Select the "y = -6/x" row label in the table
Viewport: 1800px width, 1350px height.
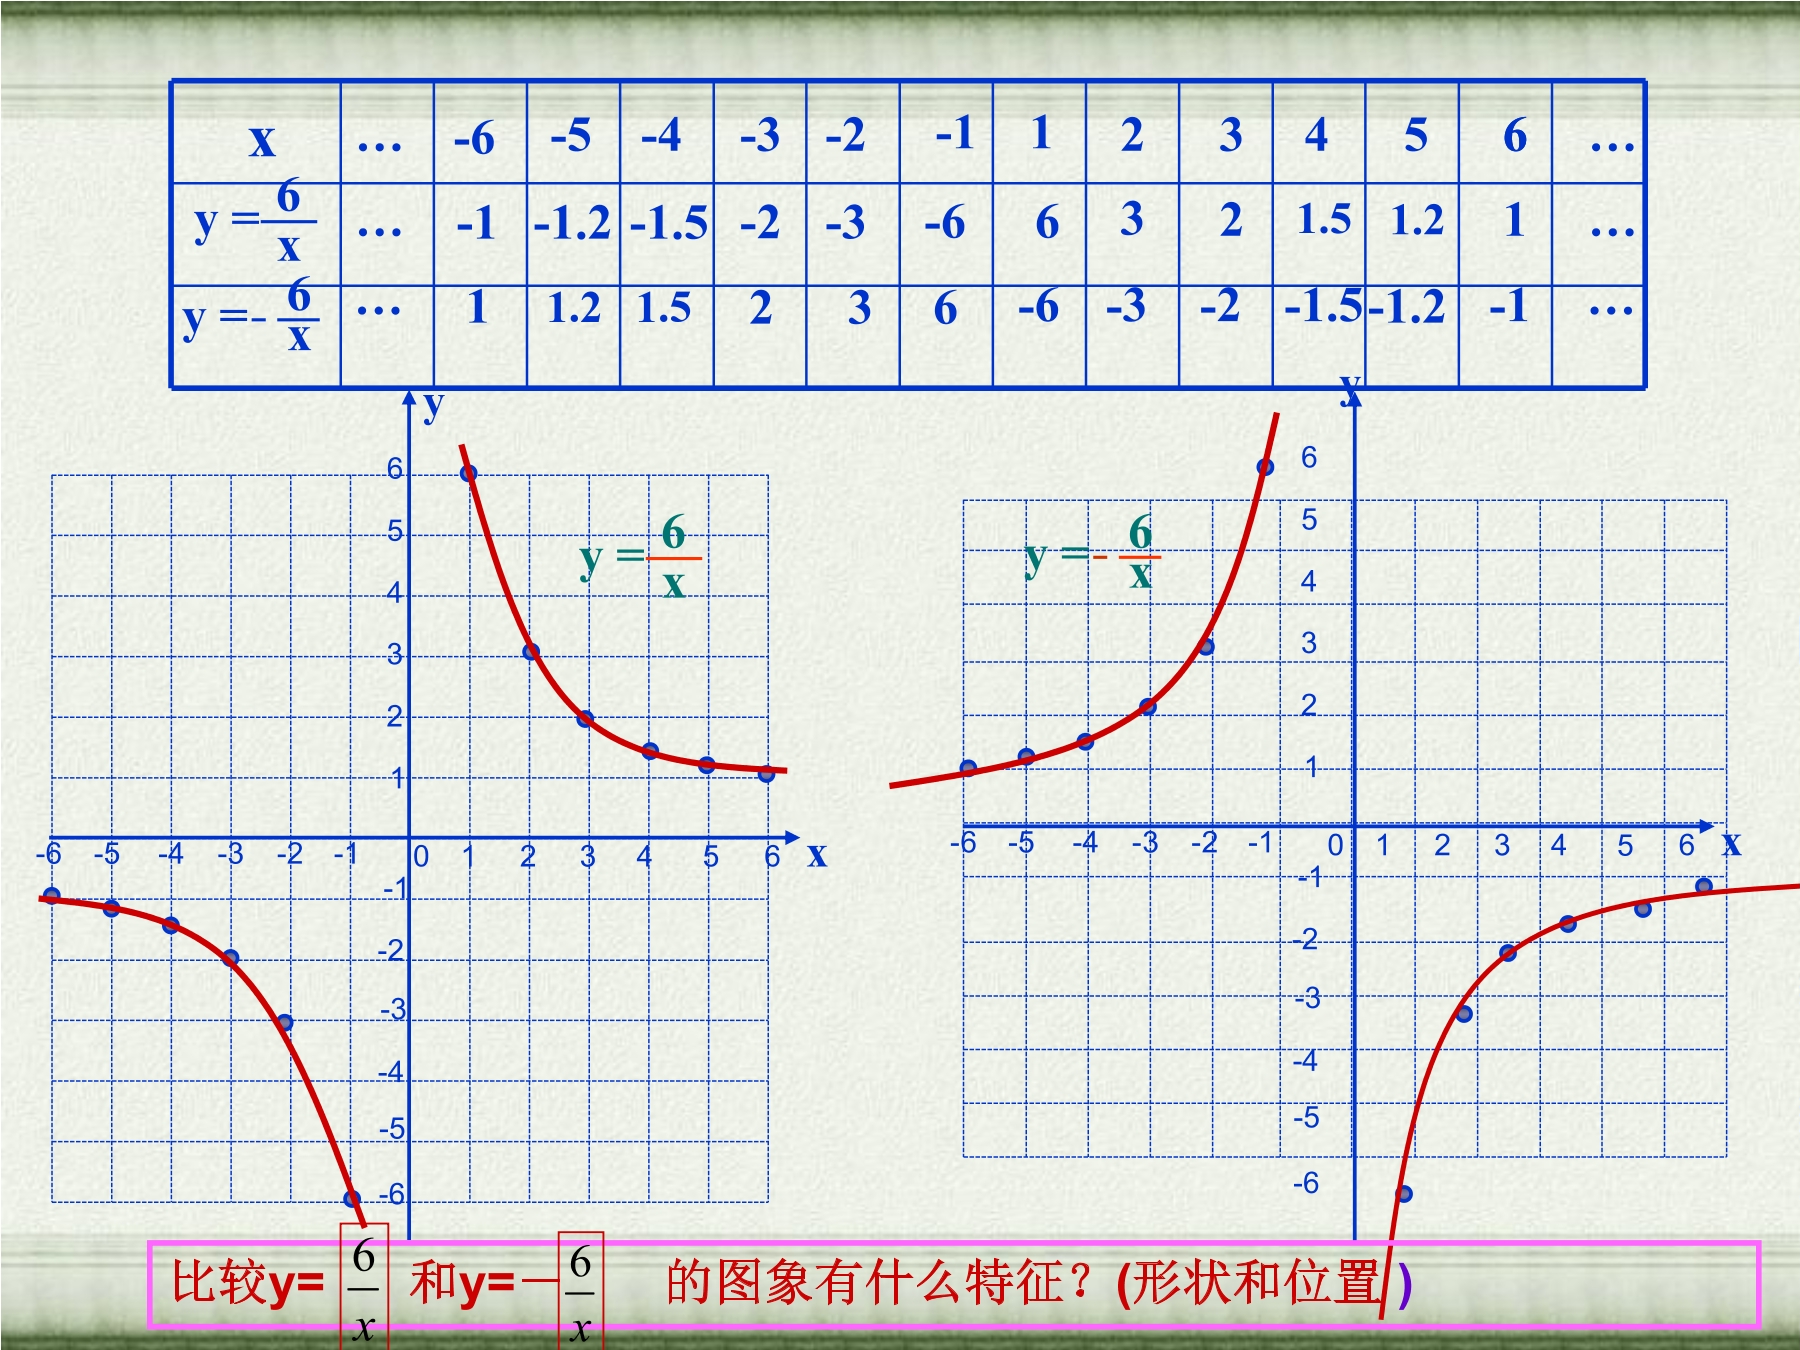coord(251,314)
